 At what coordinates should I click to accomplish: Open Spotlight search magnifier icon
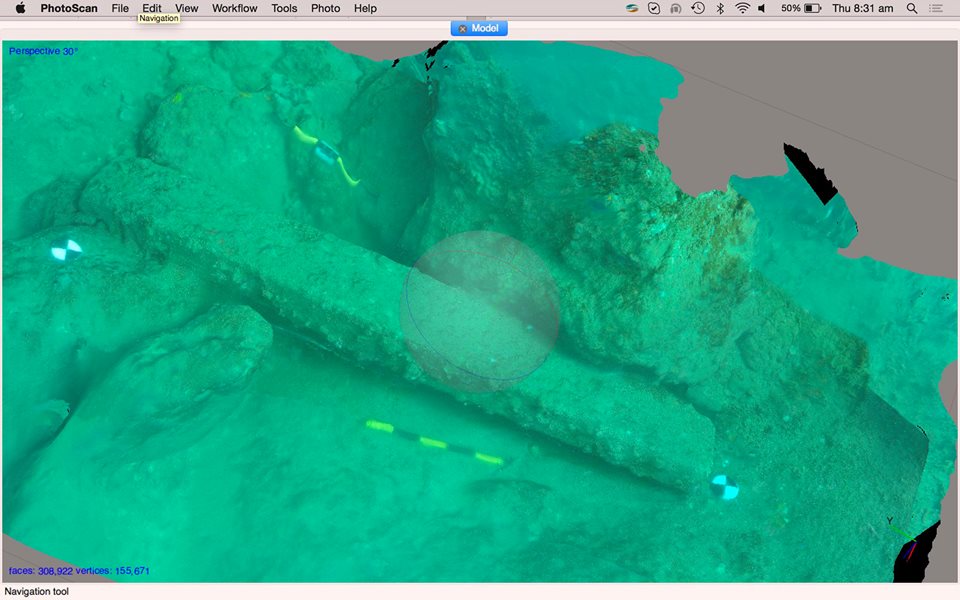tap(912, 8)
